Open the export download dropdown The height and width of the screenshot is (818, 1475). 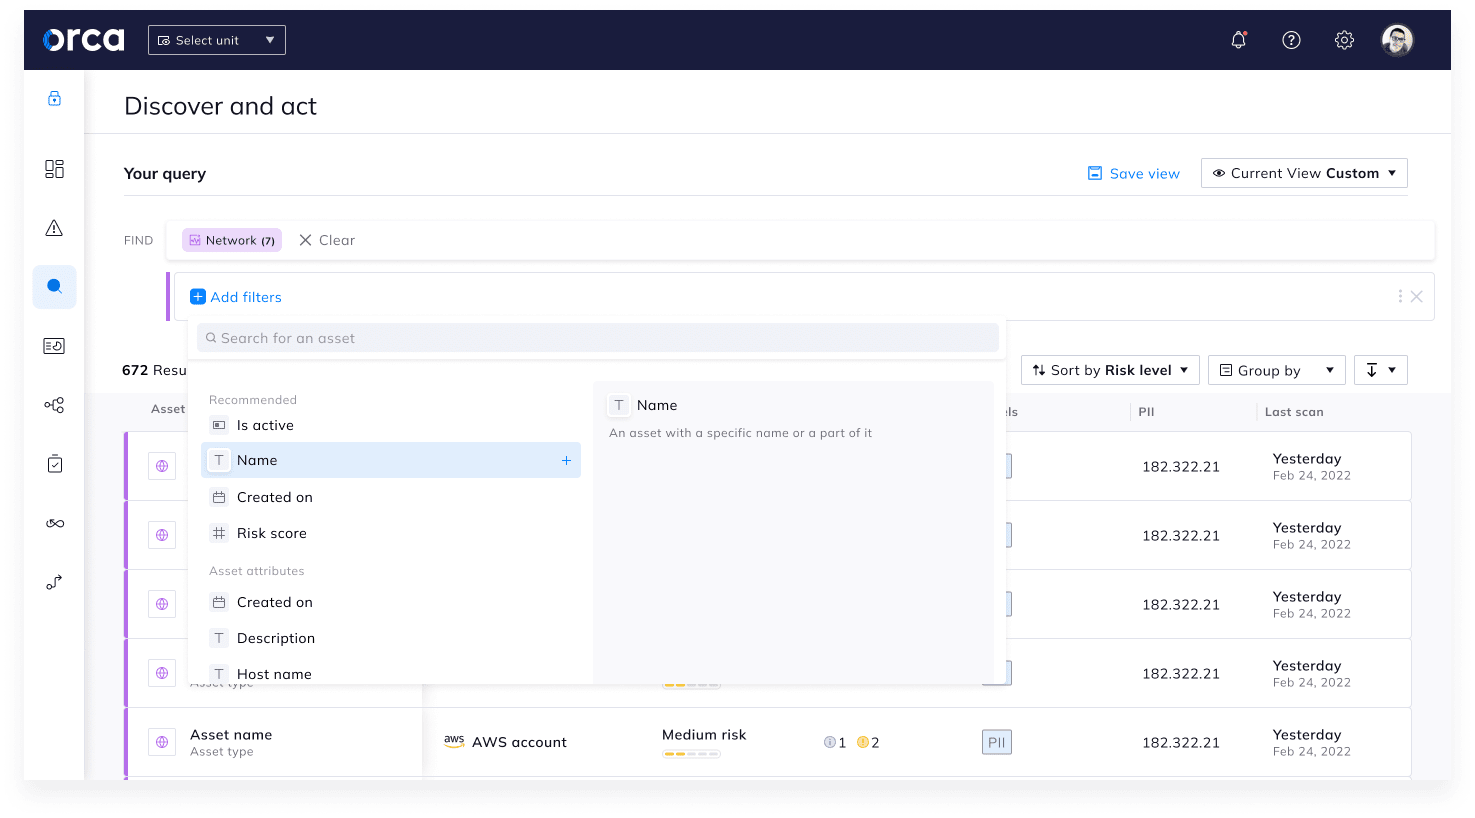(x=1380, y=370)
